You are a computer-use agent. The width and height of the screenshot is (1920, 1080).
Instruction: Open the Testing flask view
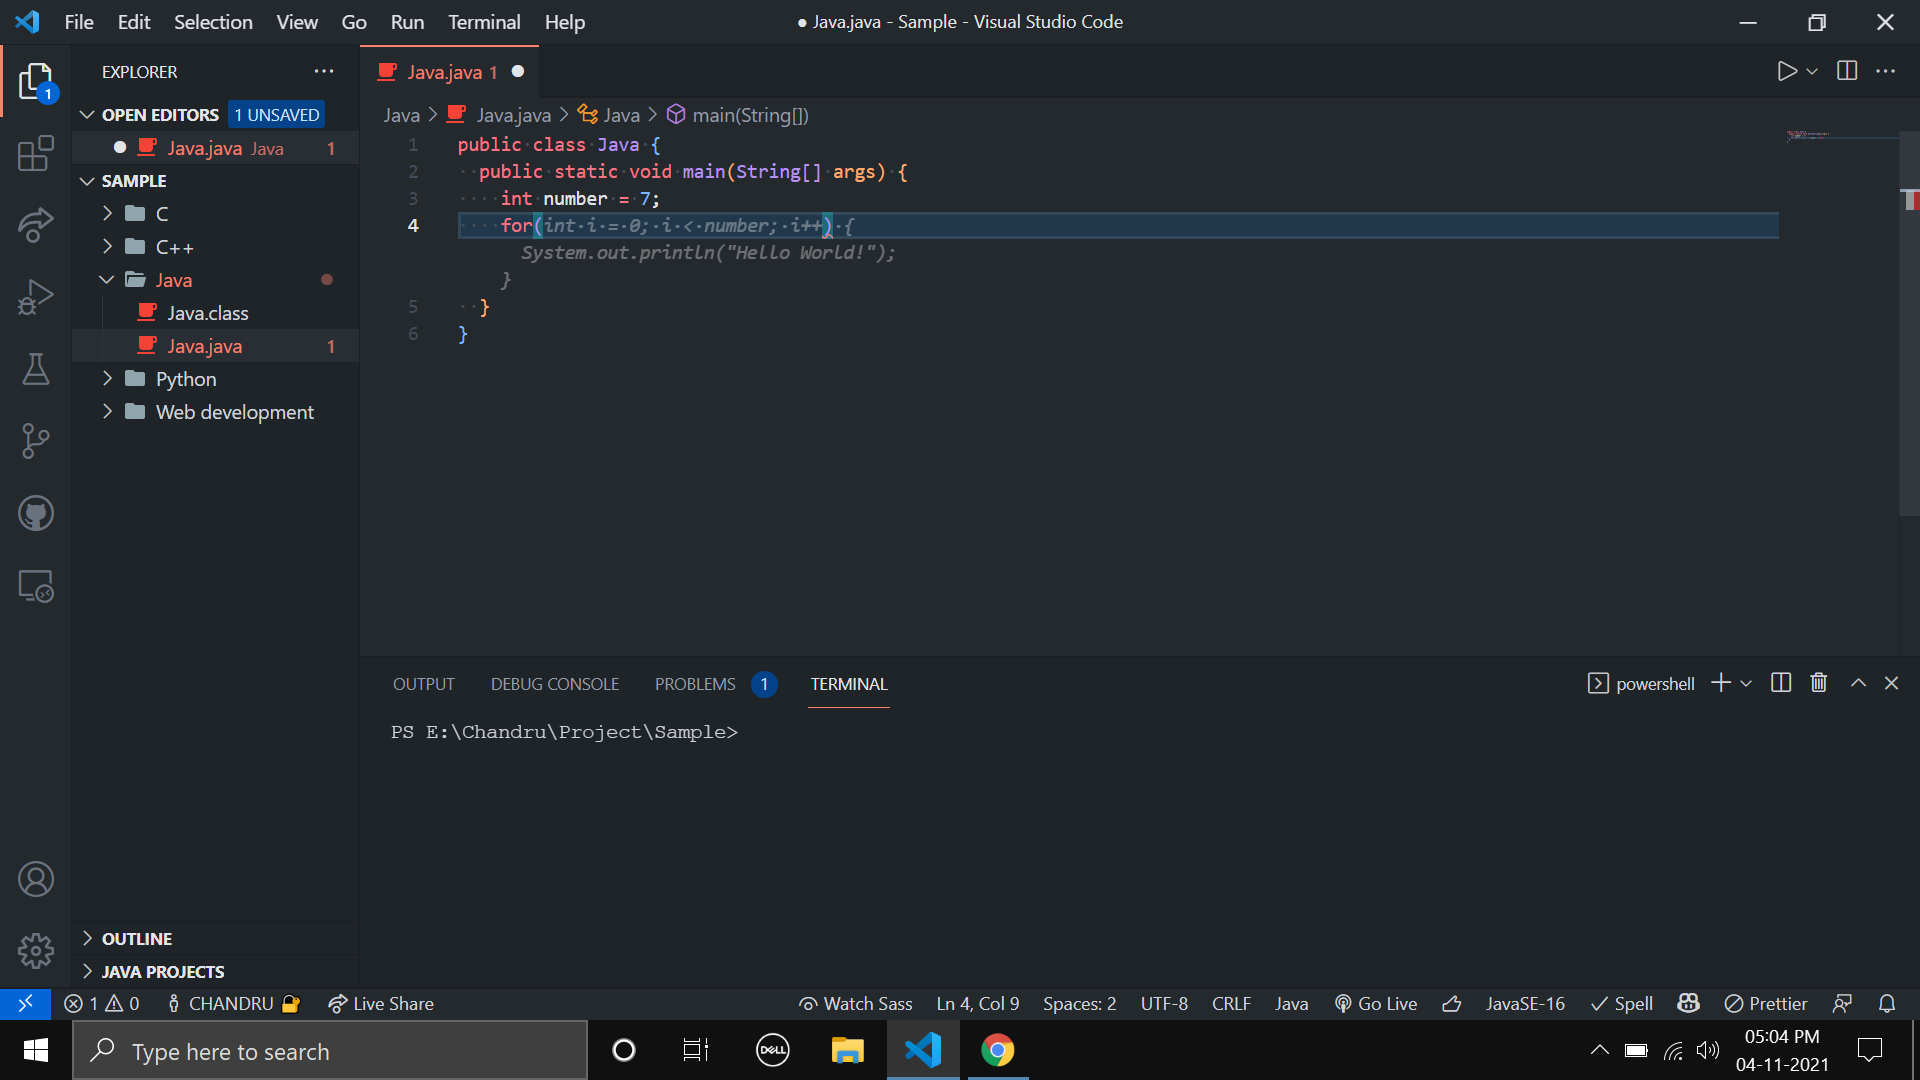36,369
